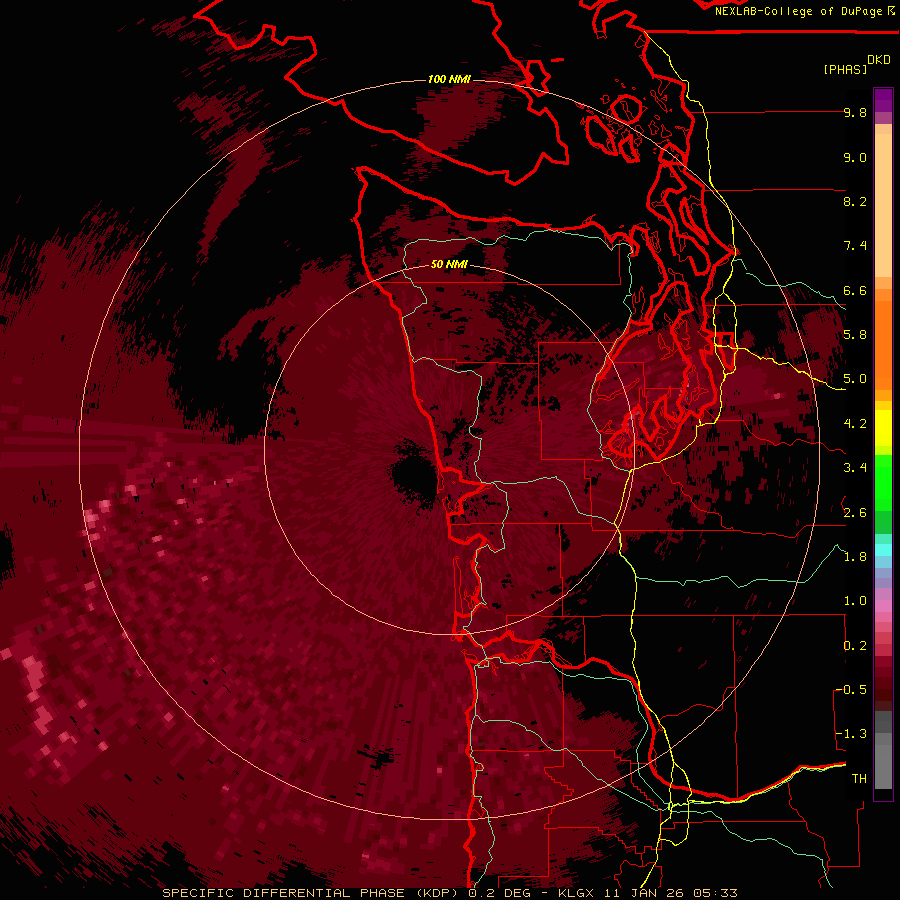Click the 3.4 value on the color scale
This screenshot has width=900, height=900.
(x=855, y=468)
